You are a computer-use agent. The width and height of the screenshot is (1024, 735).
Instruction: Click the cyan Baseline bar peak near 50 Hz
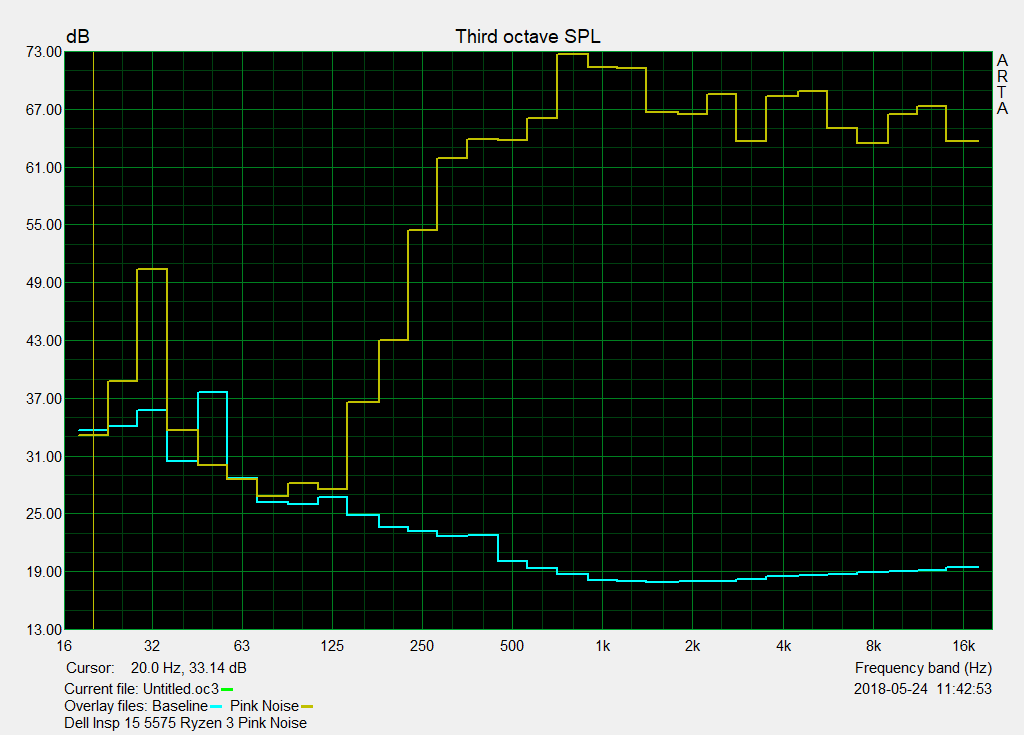point(212,392)
